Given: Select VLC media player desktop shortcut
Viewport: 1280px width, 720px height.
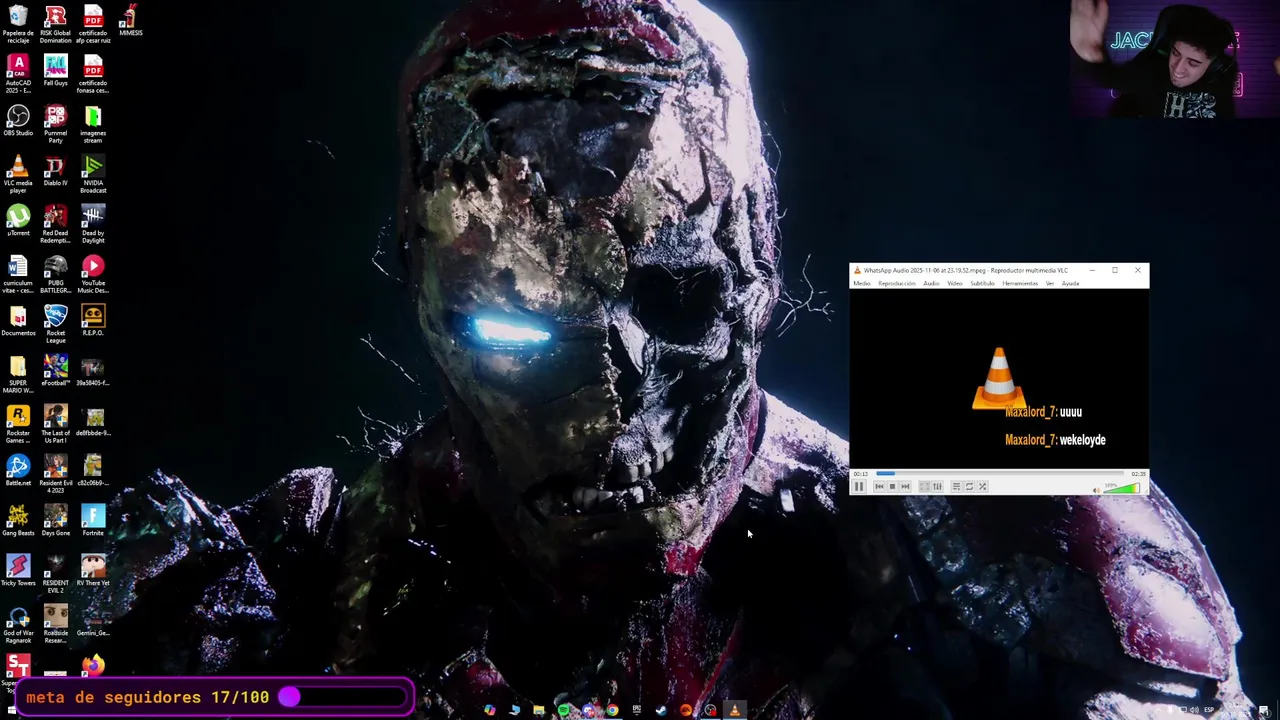Looking at the screenshot, I should 18,175.
